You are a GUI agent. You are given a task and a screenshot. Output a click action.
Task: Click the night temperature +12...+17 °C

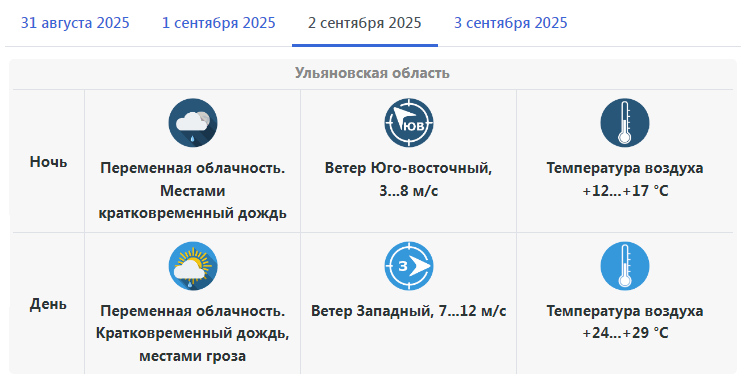pyautogui.click(x=625, y=191)
